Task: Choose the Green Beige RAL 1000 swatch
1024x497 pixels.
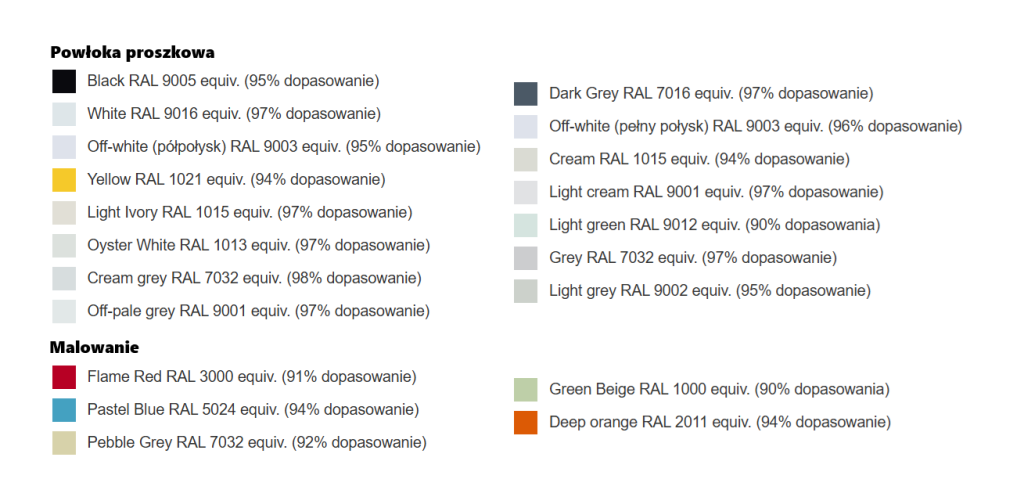Action: pos(526,390)
